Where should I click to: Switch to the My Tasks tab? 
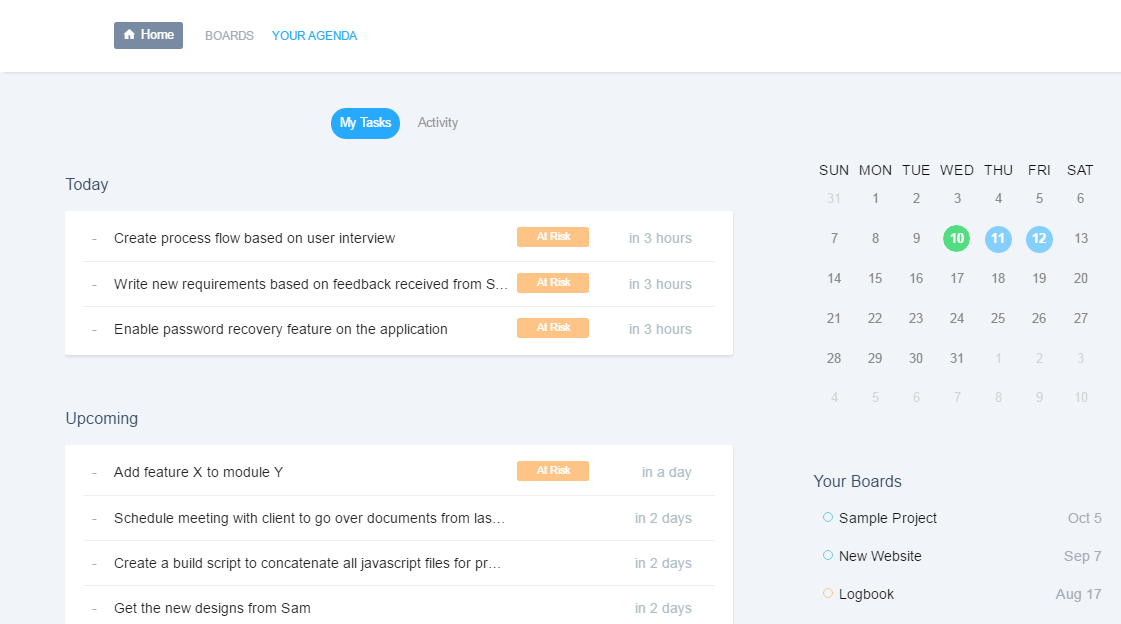pos(365,123)
